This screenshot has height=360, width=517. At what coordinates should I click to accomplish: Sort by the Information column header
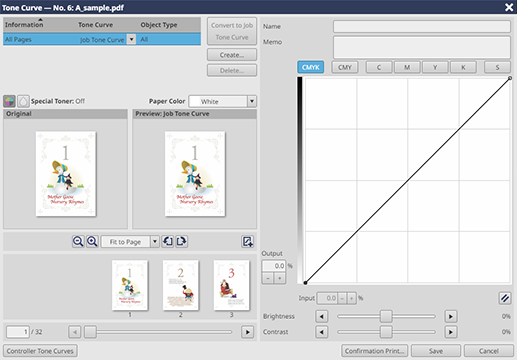24,25
